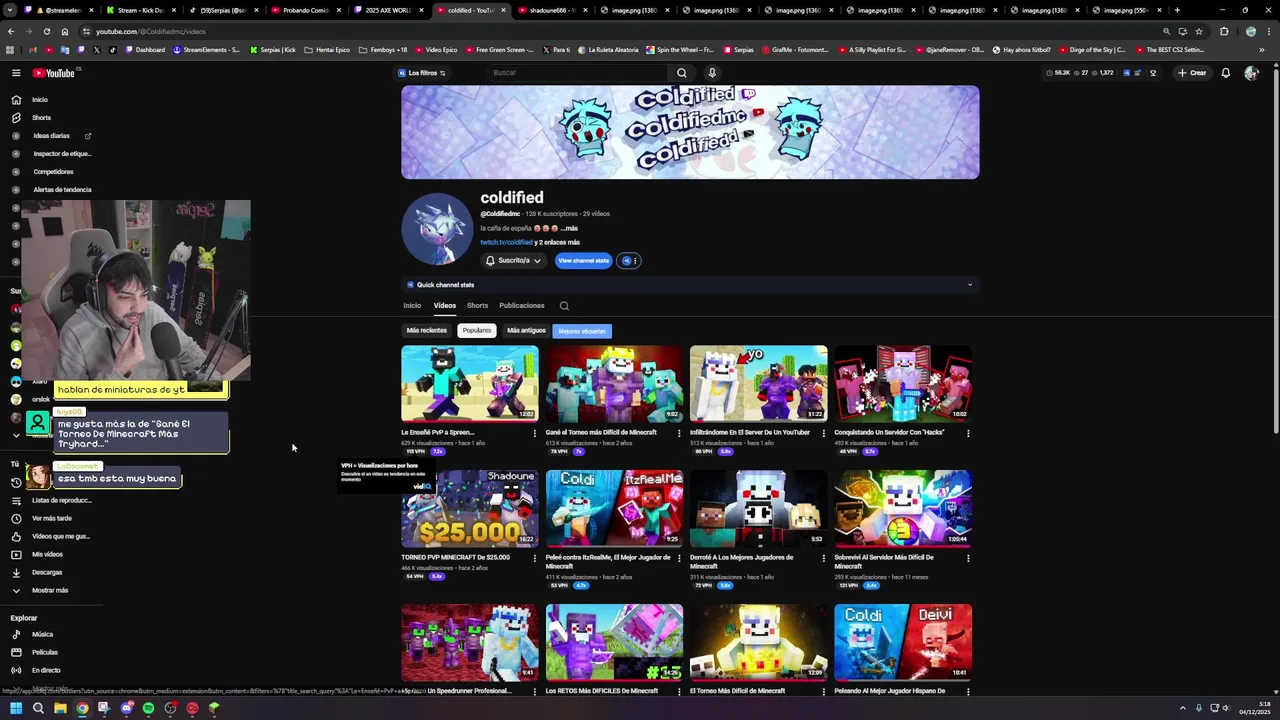Open Windows taskbar search
Screen dimensions: 1280x720
[x=38, y=708]
